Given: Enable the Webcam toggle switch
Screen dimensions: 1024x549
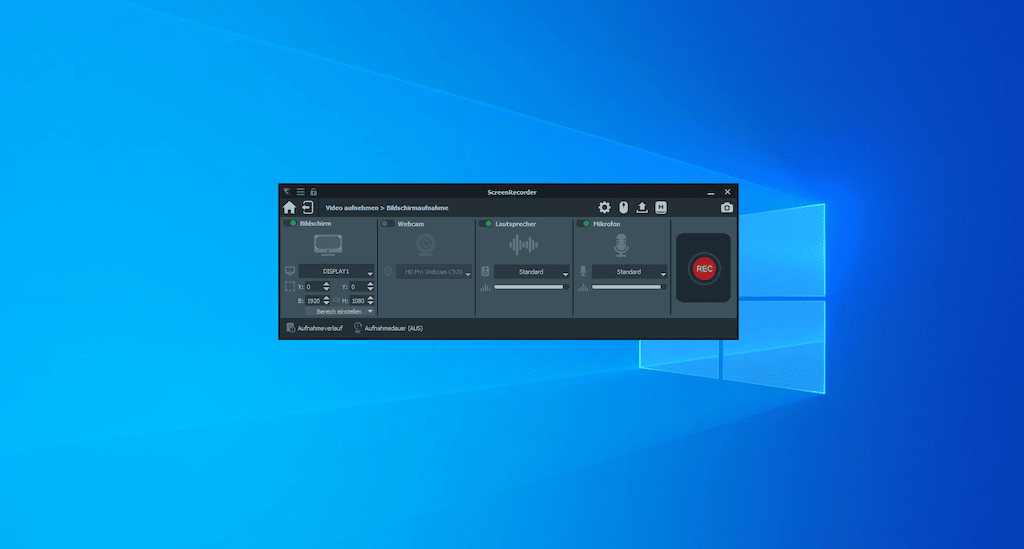Looking at the screenshot, I should pyautogui.click(x=388, y=224).
